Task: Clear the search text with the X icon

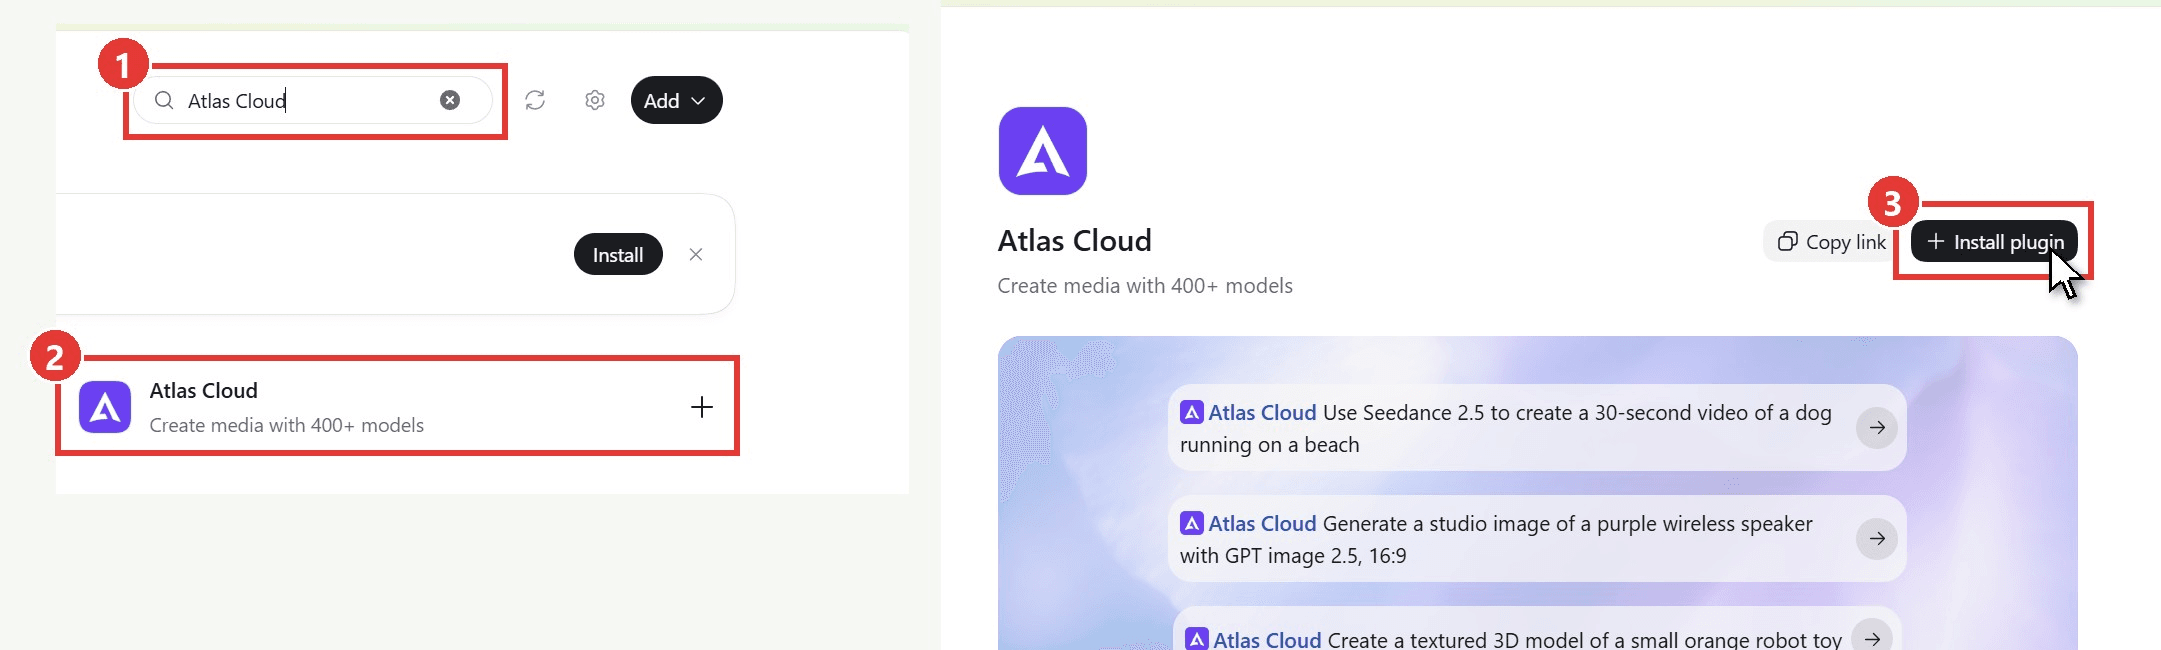Action: 450,100
